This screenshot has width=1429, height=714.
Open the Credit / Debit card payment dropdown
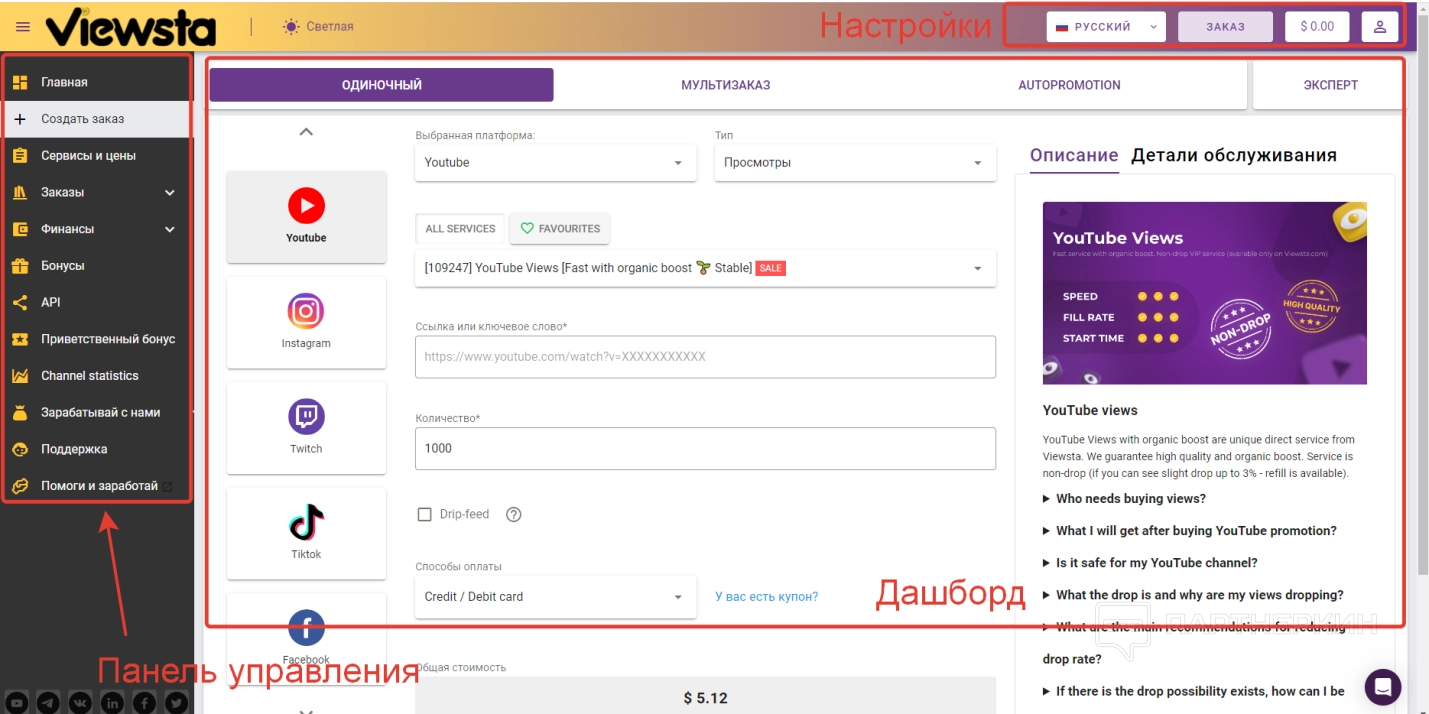click(555, 597)
